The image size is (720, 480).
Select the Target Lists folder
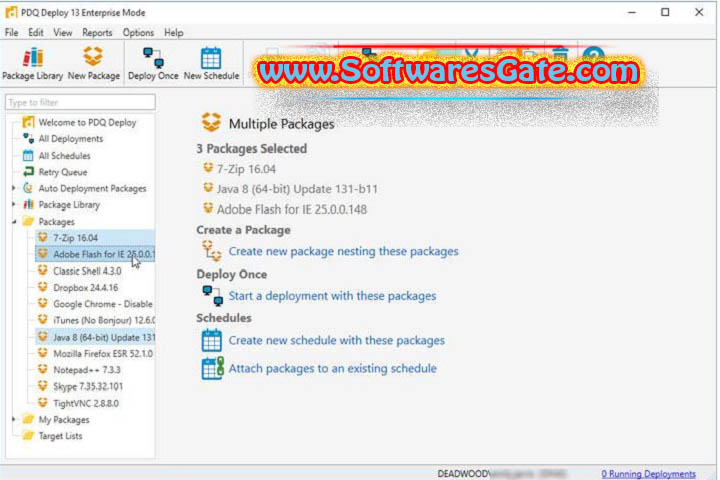point(60,436)
